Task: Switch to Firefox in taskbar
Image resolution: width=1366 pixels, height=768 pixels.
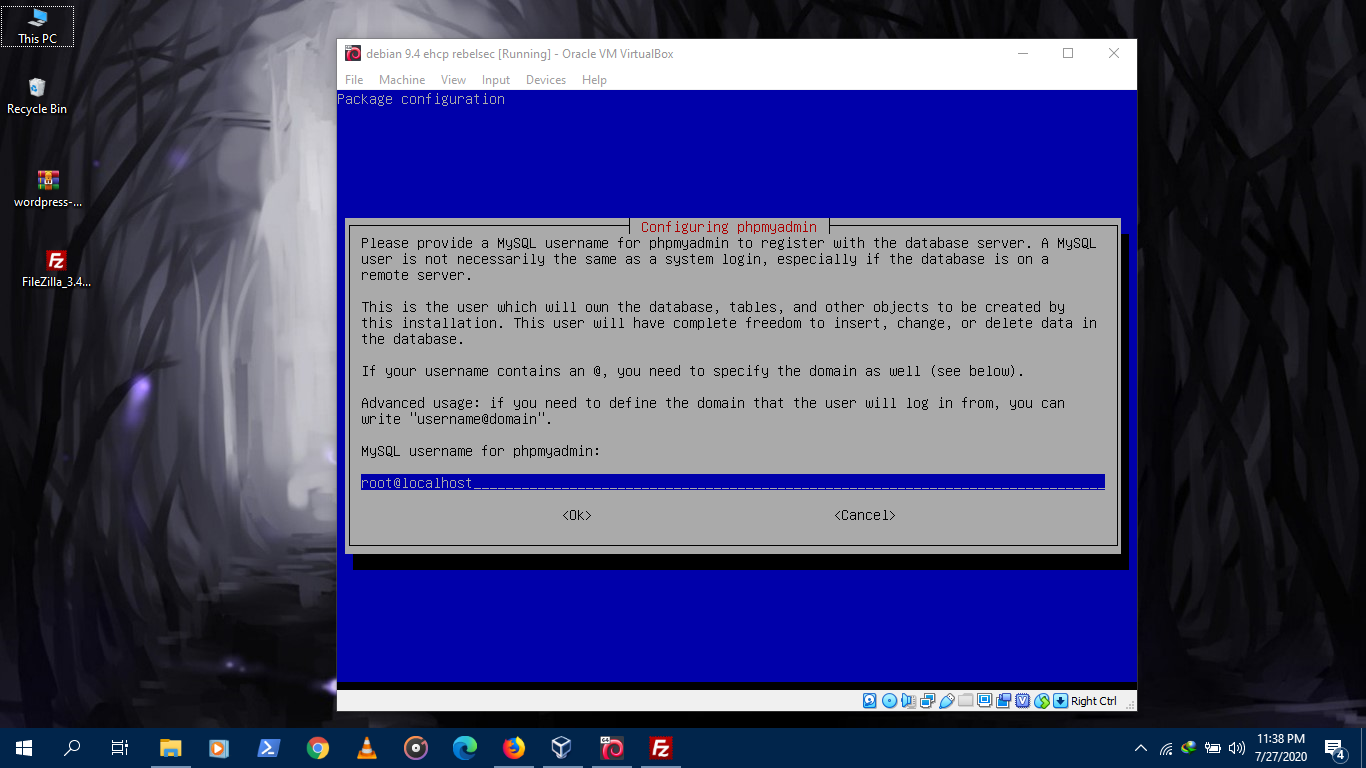Action: pos(514,748)
